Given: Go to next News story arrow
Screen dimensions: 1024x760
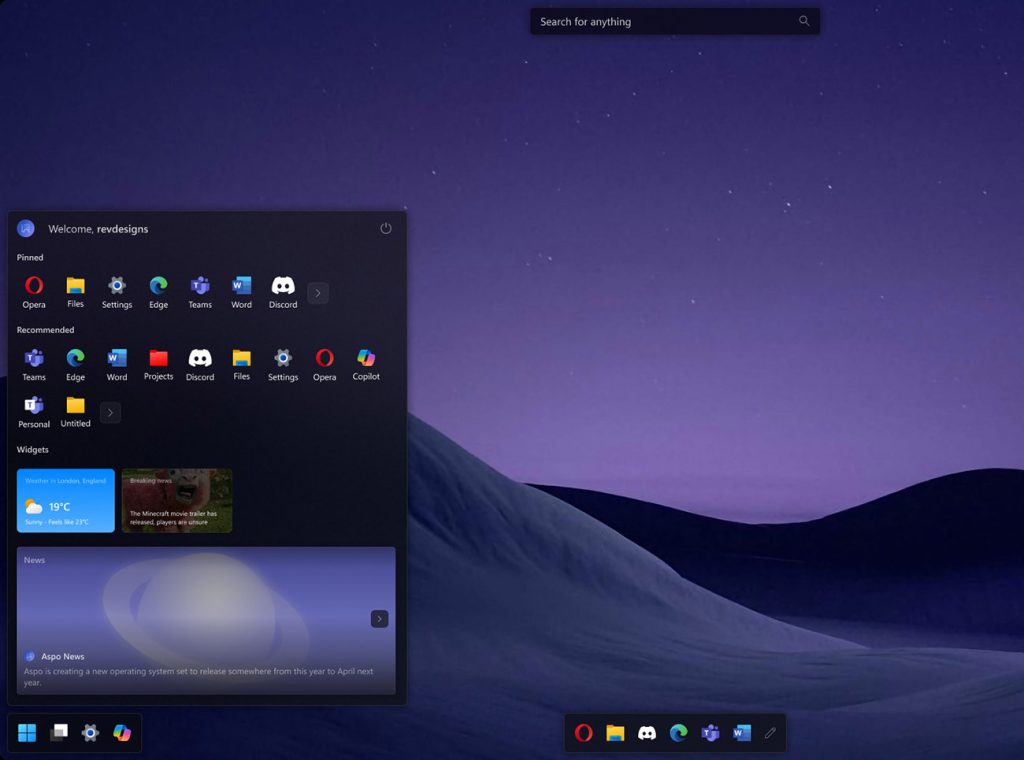Looking at the screenshot, I should [x=379, y=619].
